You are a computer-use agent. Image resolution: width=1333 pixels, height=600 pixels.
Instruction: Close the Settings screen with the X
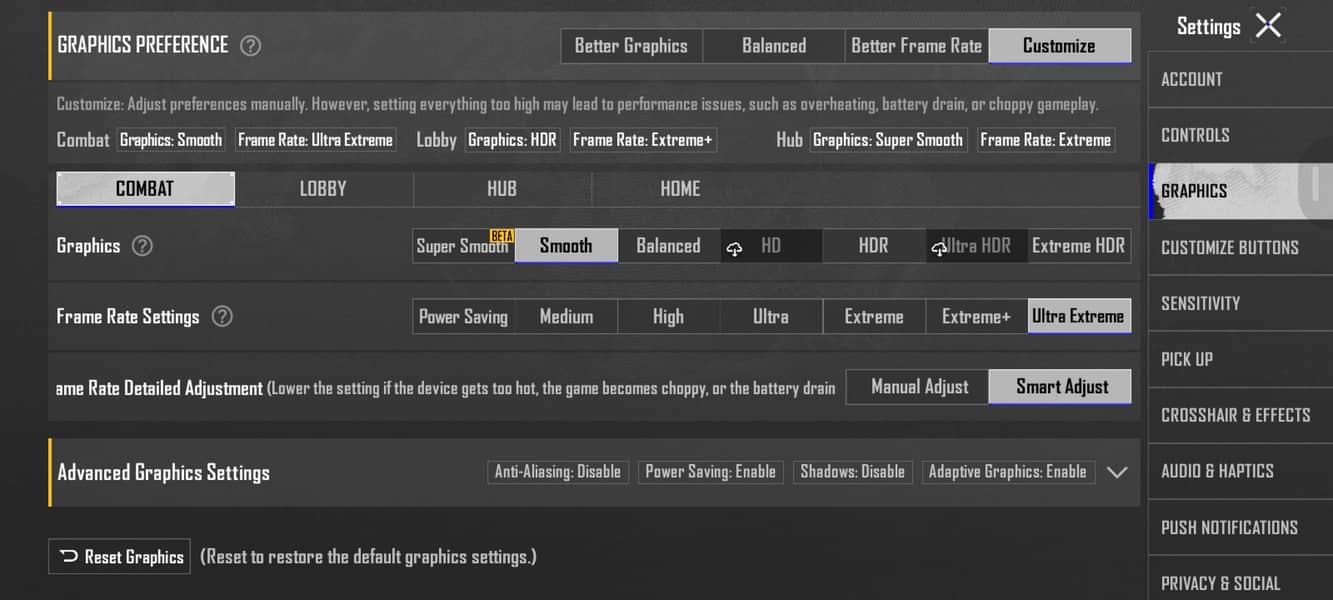click(1268, 26)
